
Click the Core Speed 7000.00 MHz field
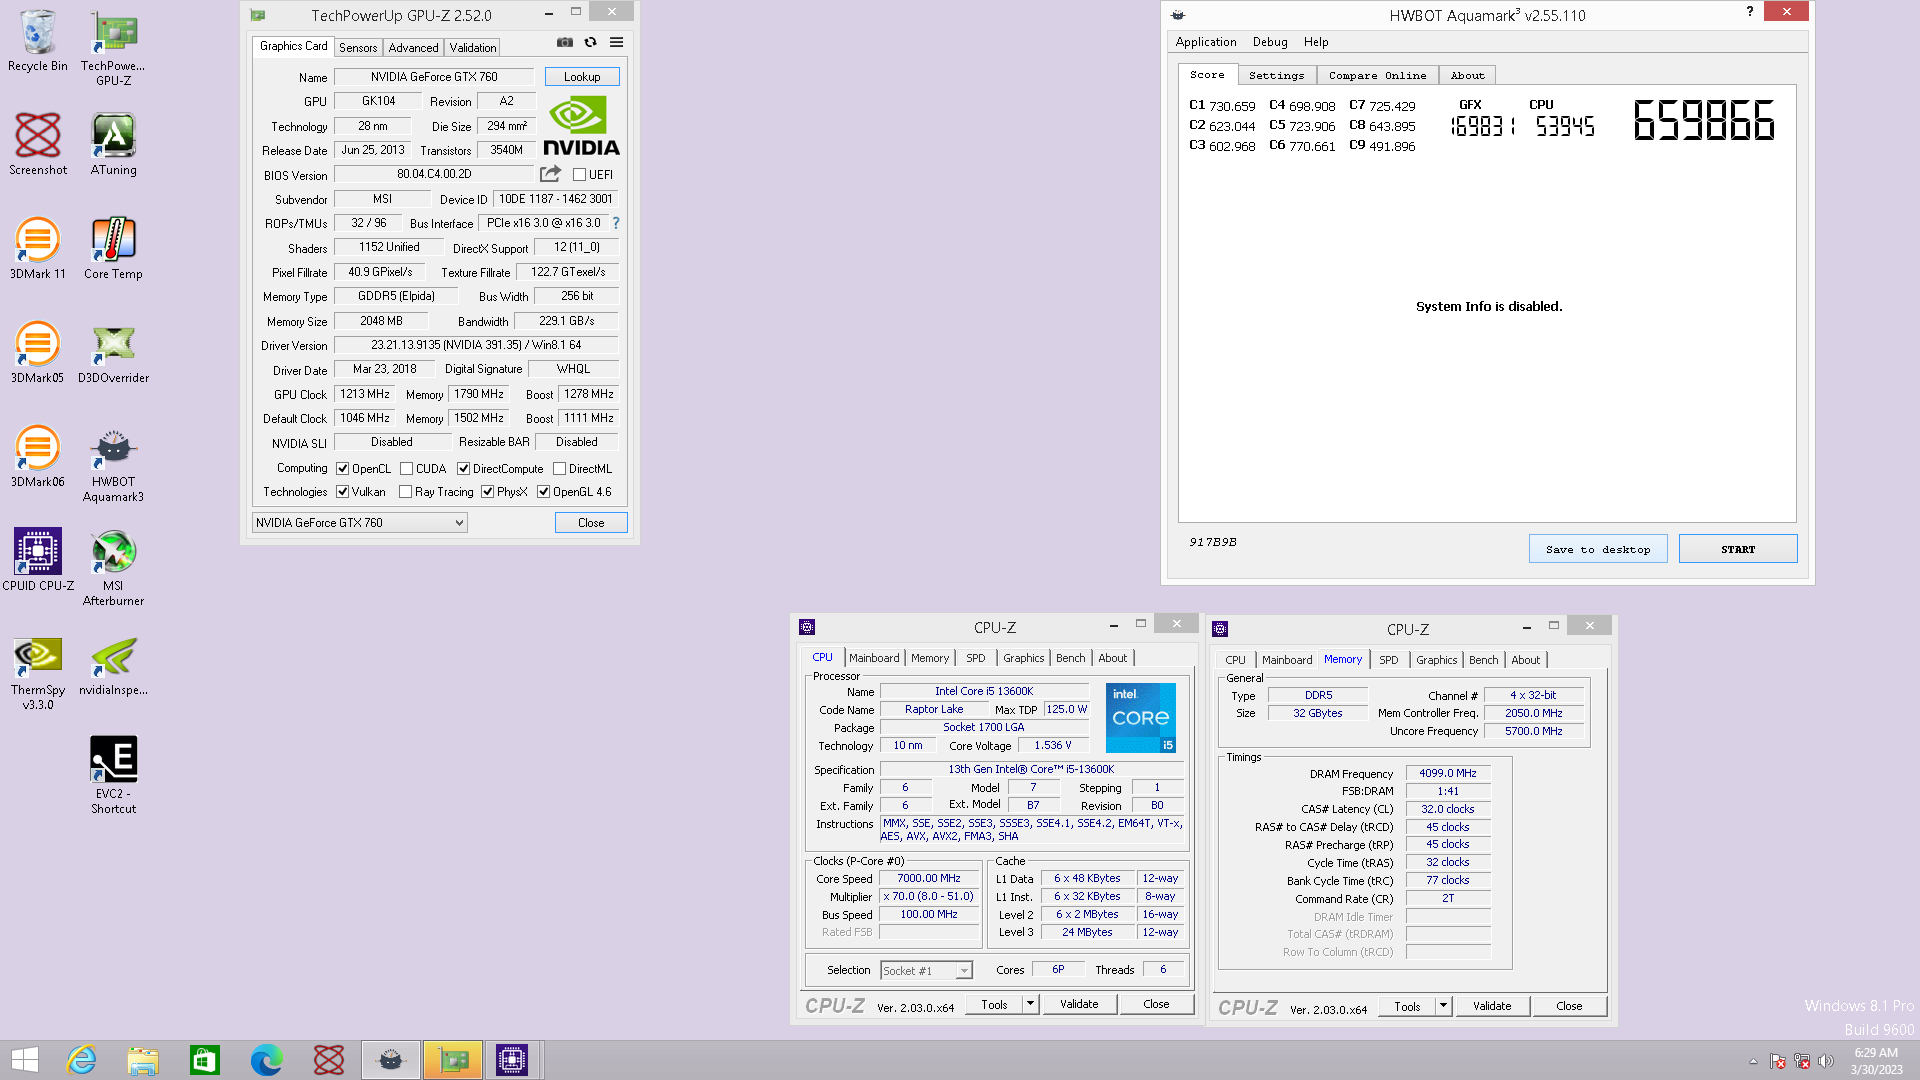click(929, 879)
